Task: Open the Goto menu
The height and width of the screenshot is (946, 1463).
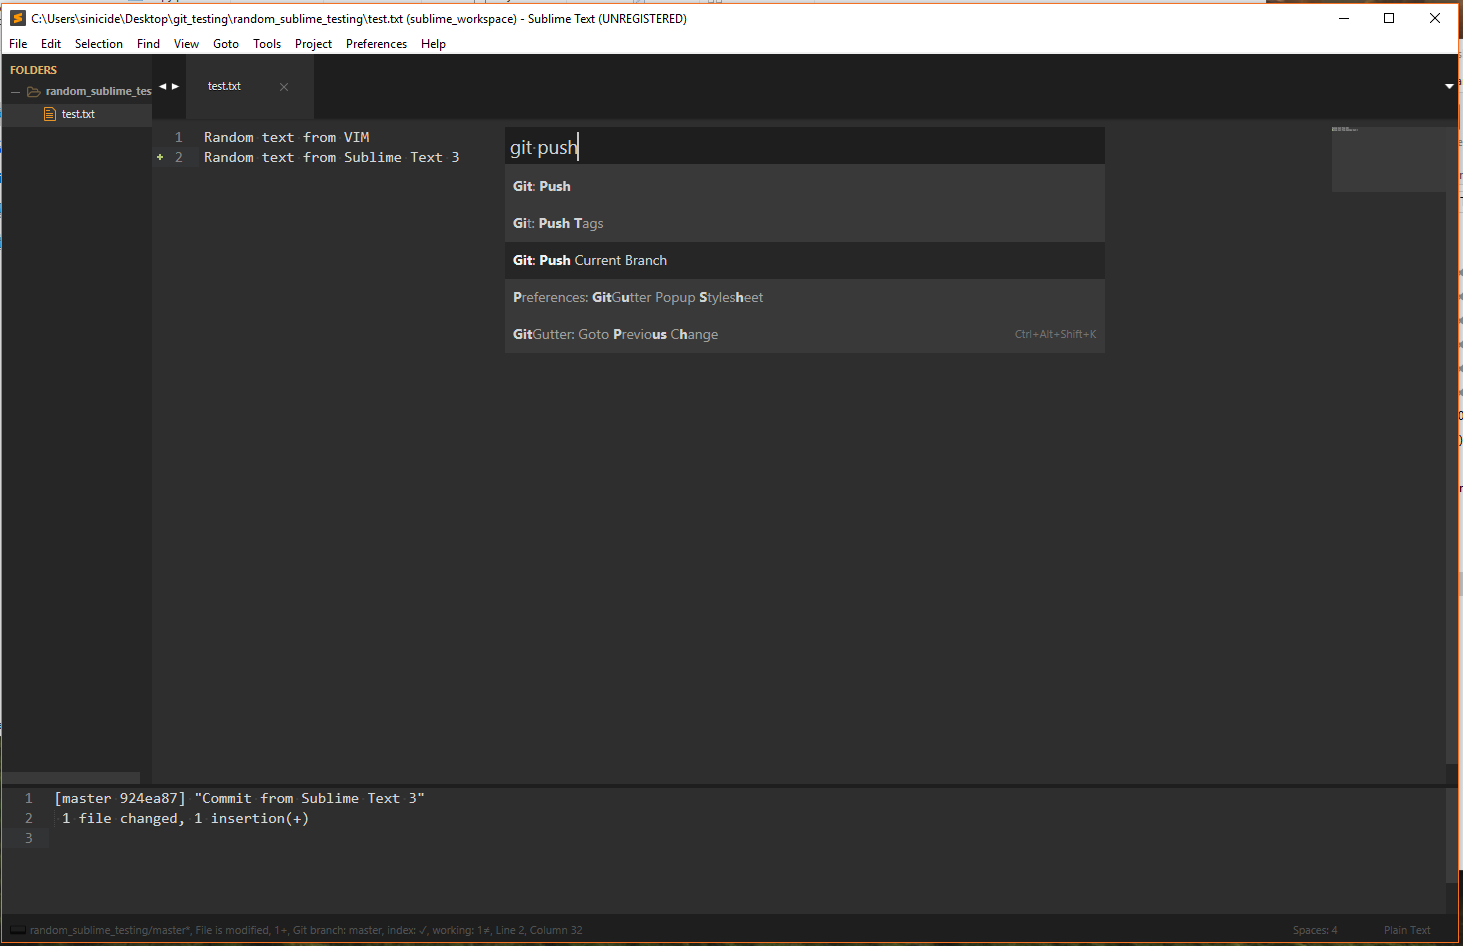Action: tap(226, 44)
